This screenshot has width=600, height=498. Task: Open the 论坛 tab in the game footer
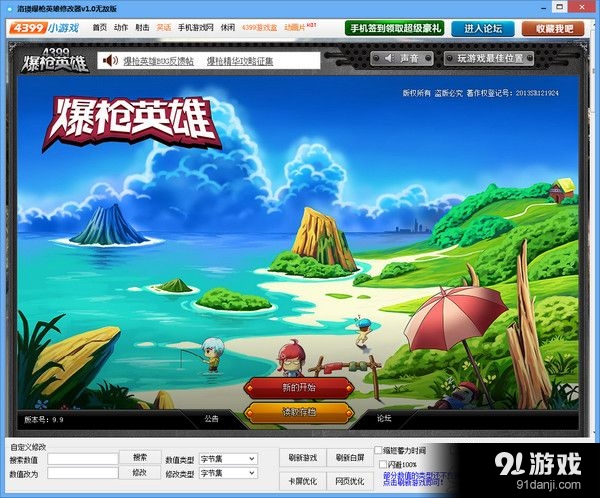point(384,418)
